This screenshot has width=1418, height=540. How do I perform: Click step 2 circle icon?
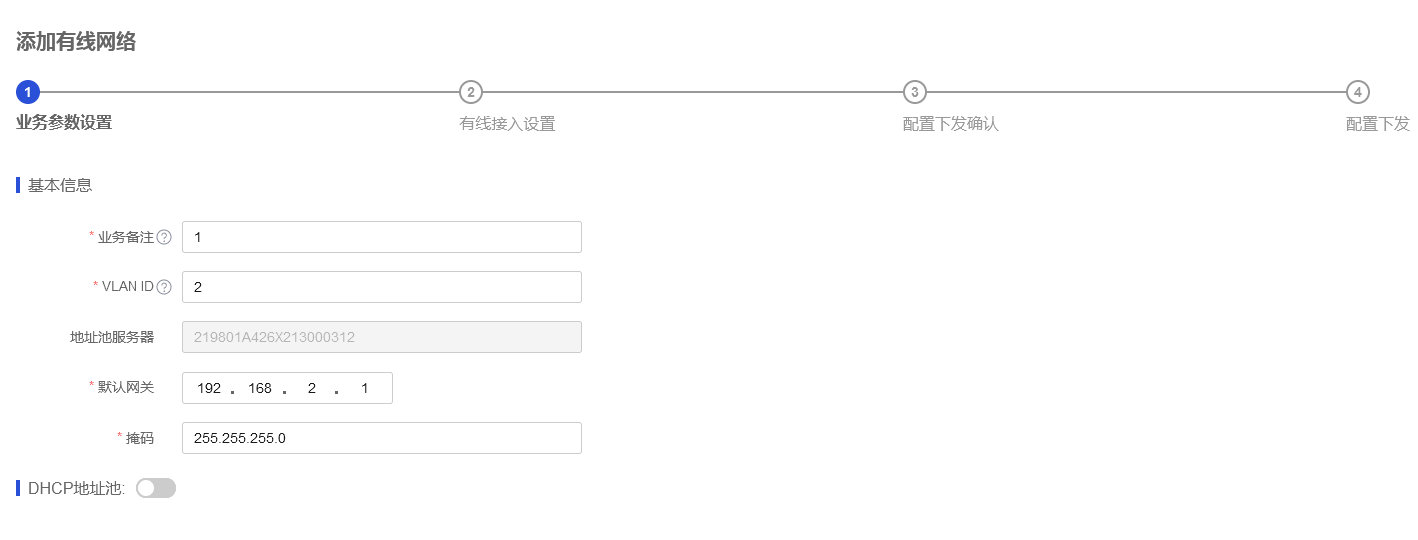471,92
